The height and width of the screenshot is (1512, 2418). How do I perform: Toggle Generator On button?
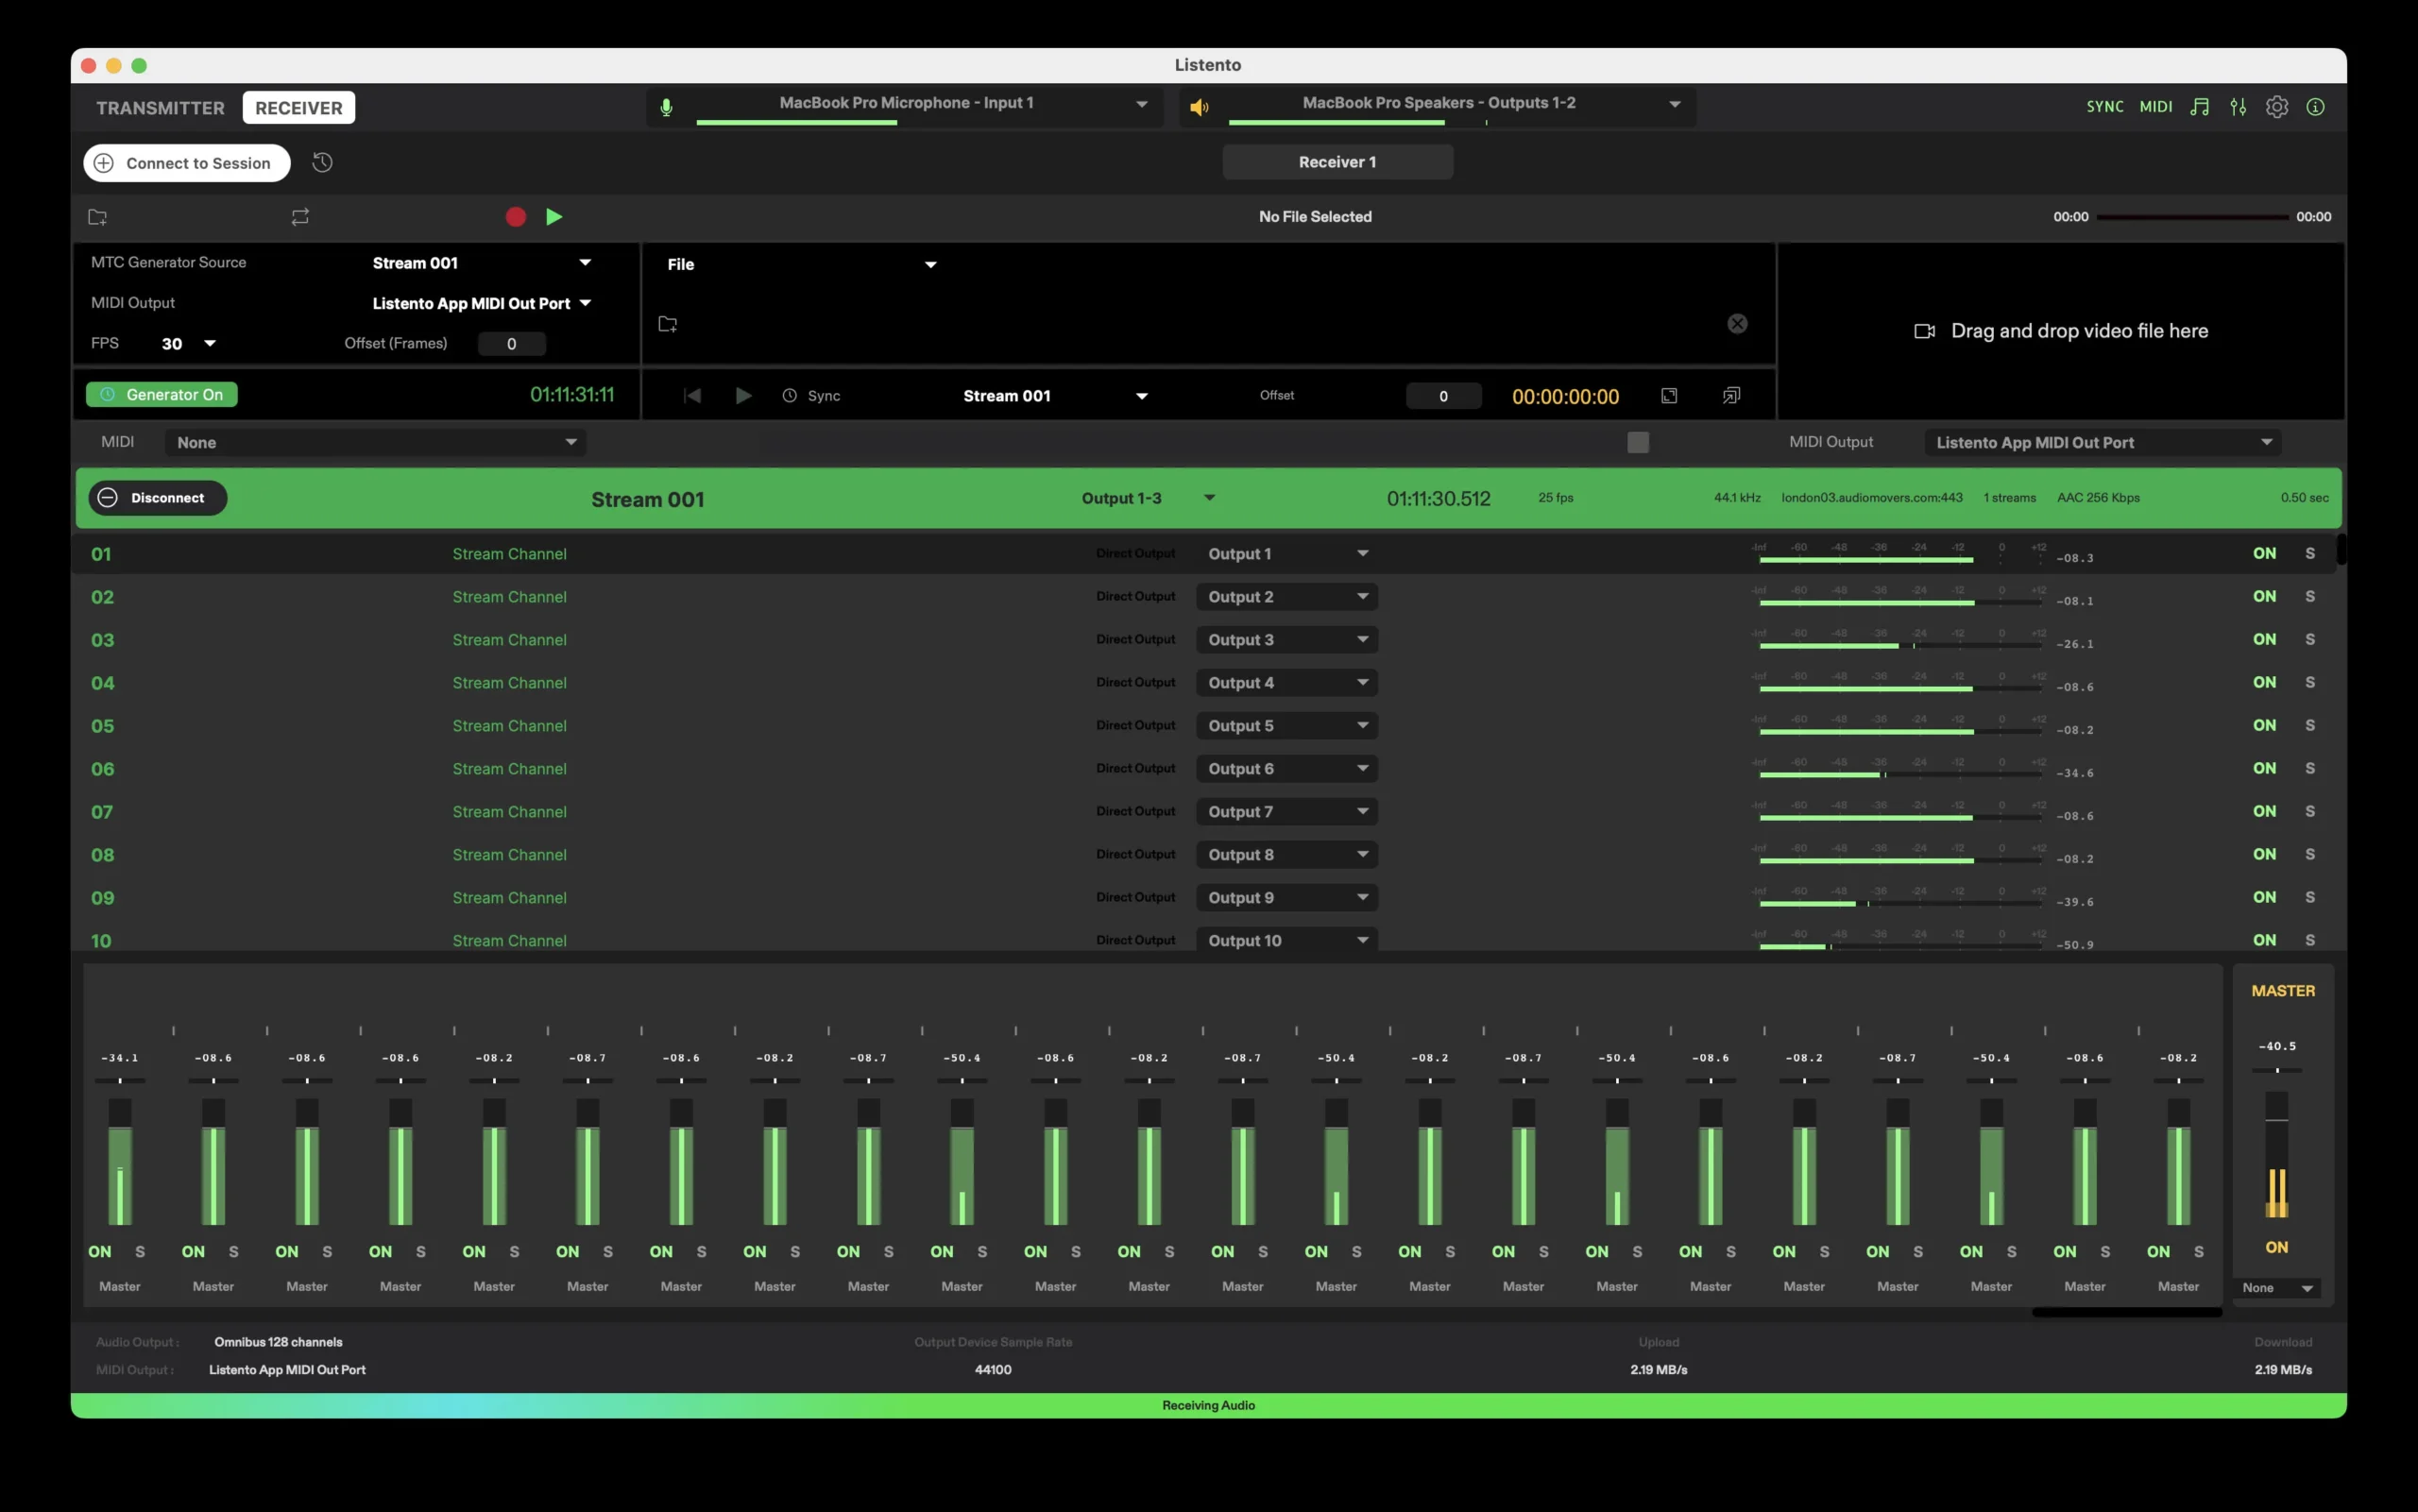point(162,395)
